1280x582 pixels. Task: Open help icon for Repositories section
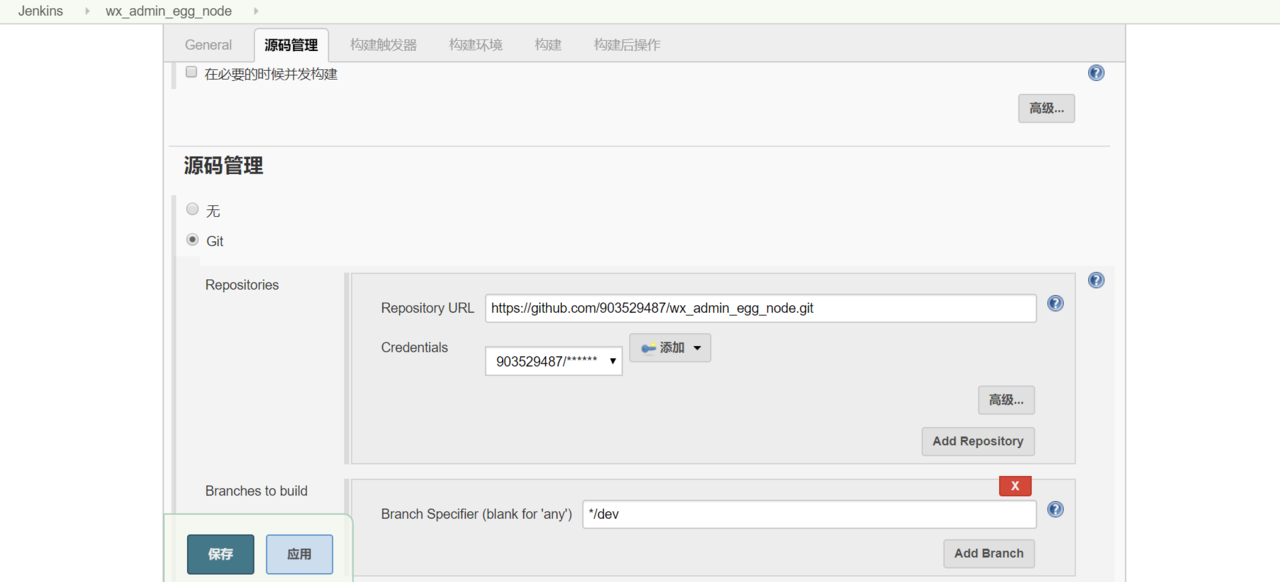(1096, 280)
